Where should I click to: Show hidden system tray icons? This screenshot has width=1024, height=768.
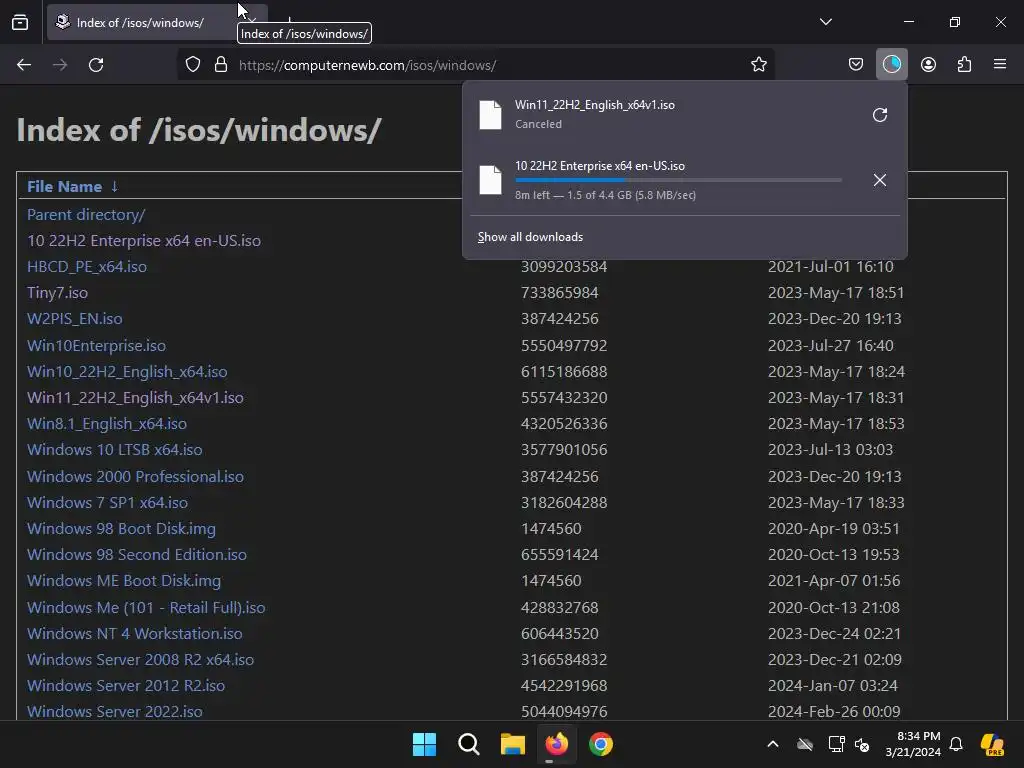click(x=773, y=744)
